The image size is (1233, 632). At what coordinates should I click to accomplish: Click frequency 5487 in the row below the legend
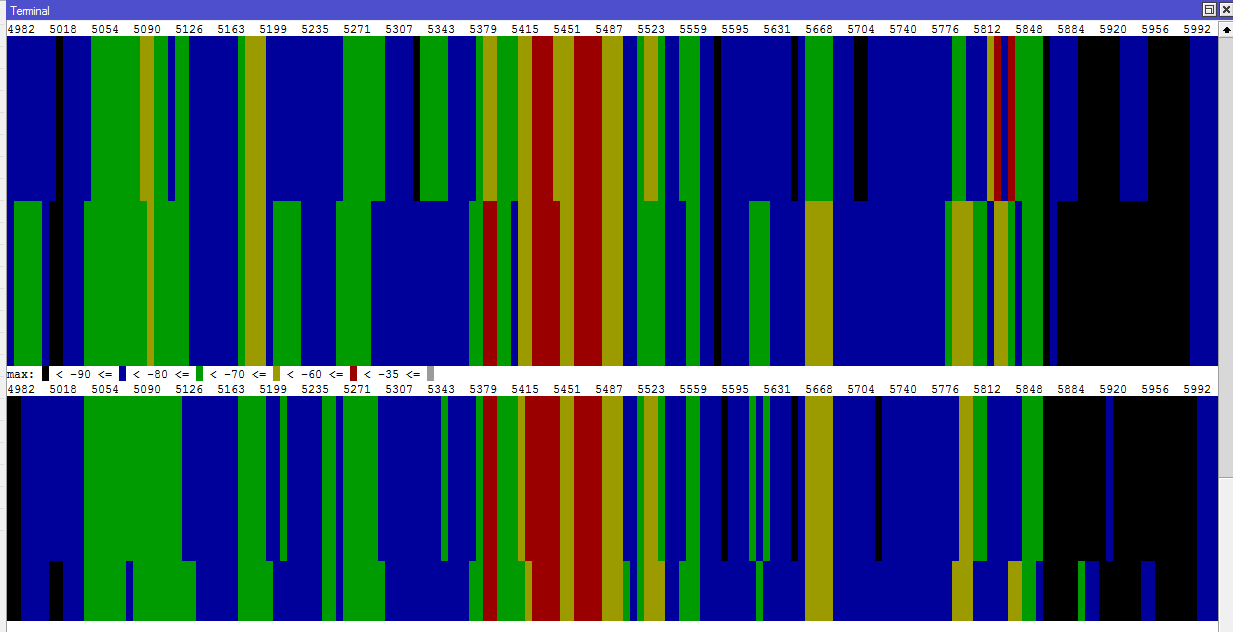point(609,389)
